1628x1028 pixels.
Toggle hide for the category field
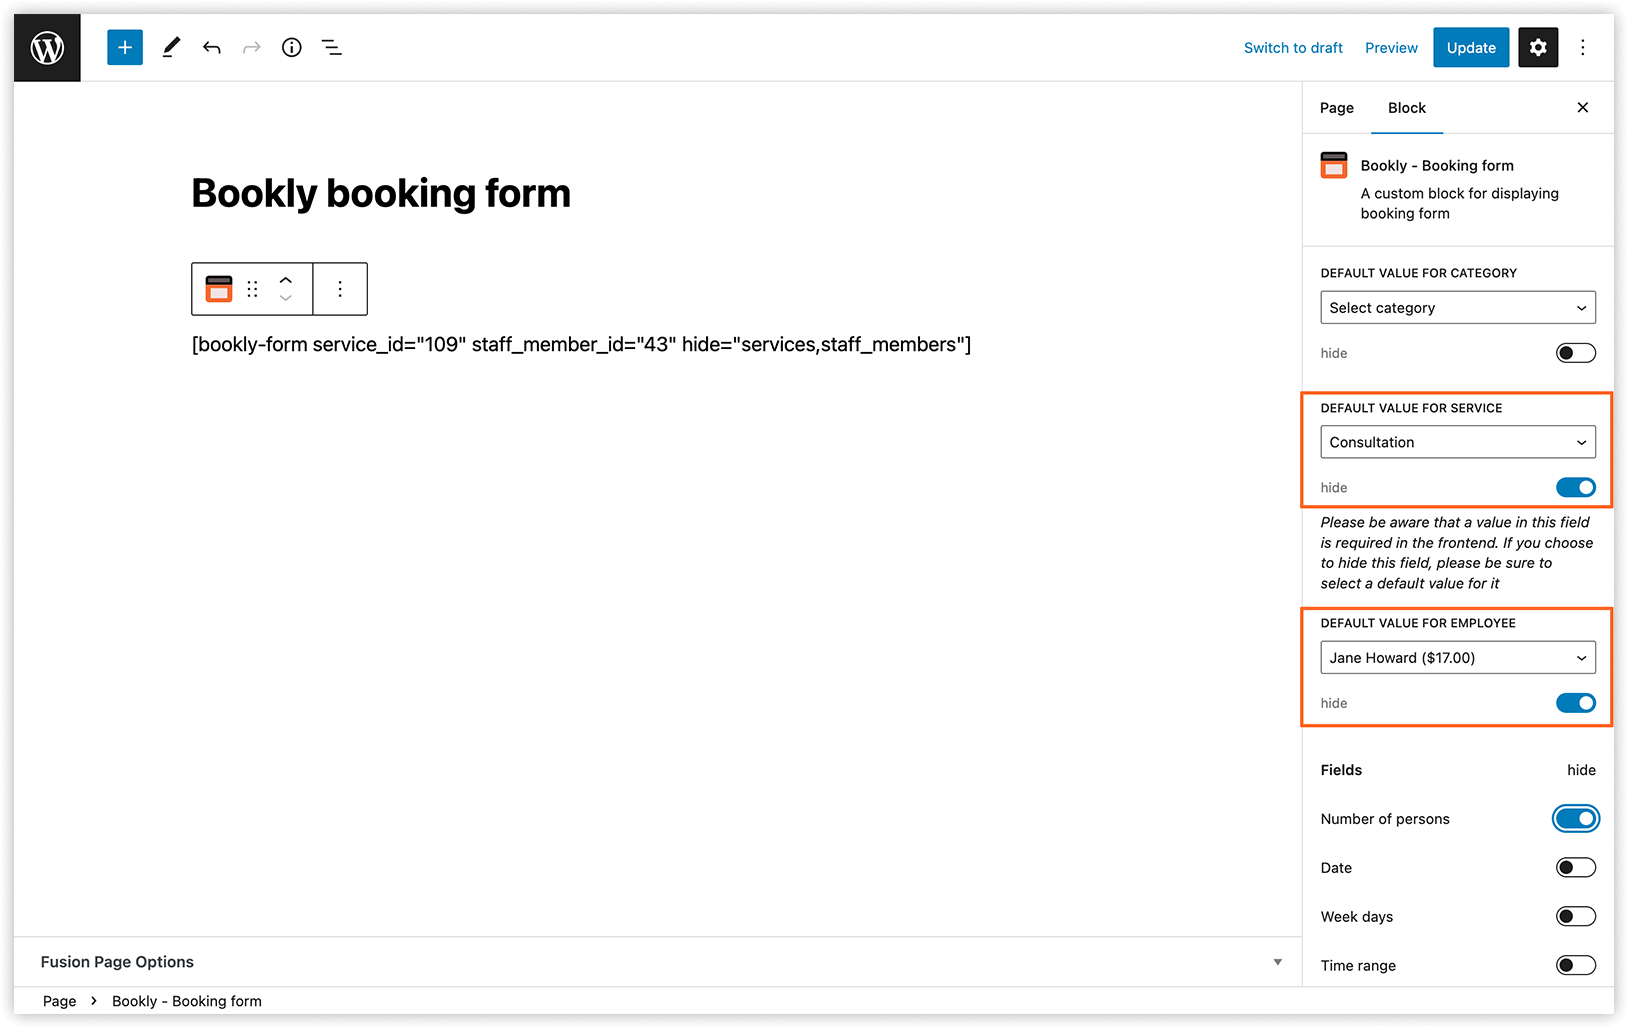click(x=1576, y=353)
